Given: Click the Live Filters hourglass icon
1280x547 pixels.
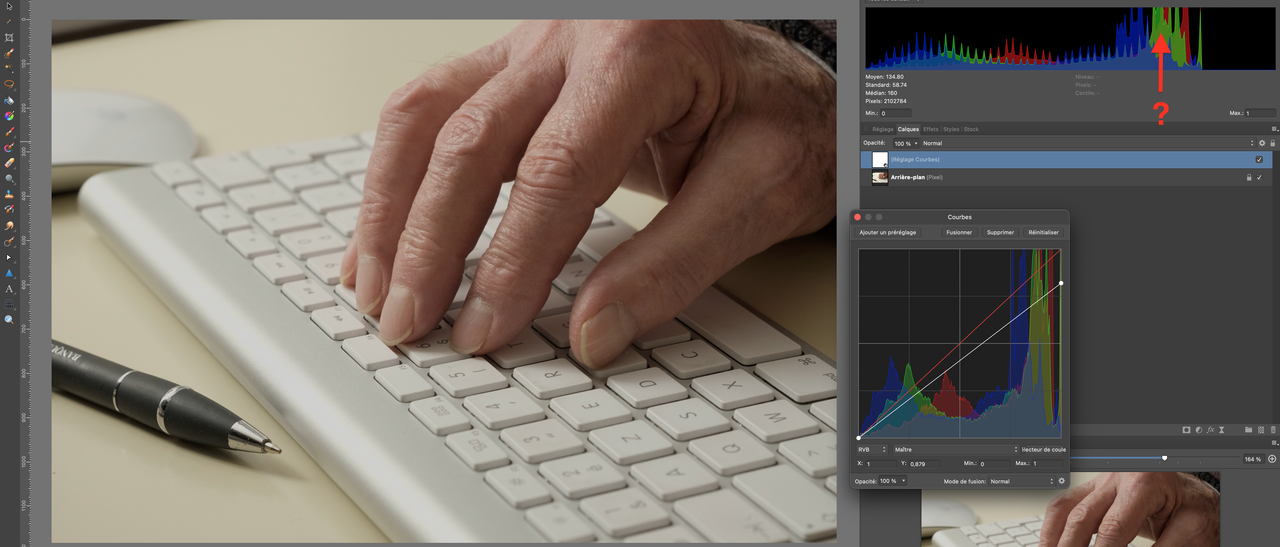Looking at the screenshot, I should tap(1222, 430).
